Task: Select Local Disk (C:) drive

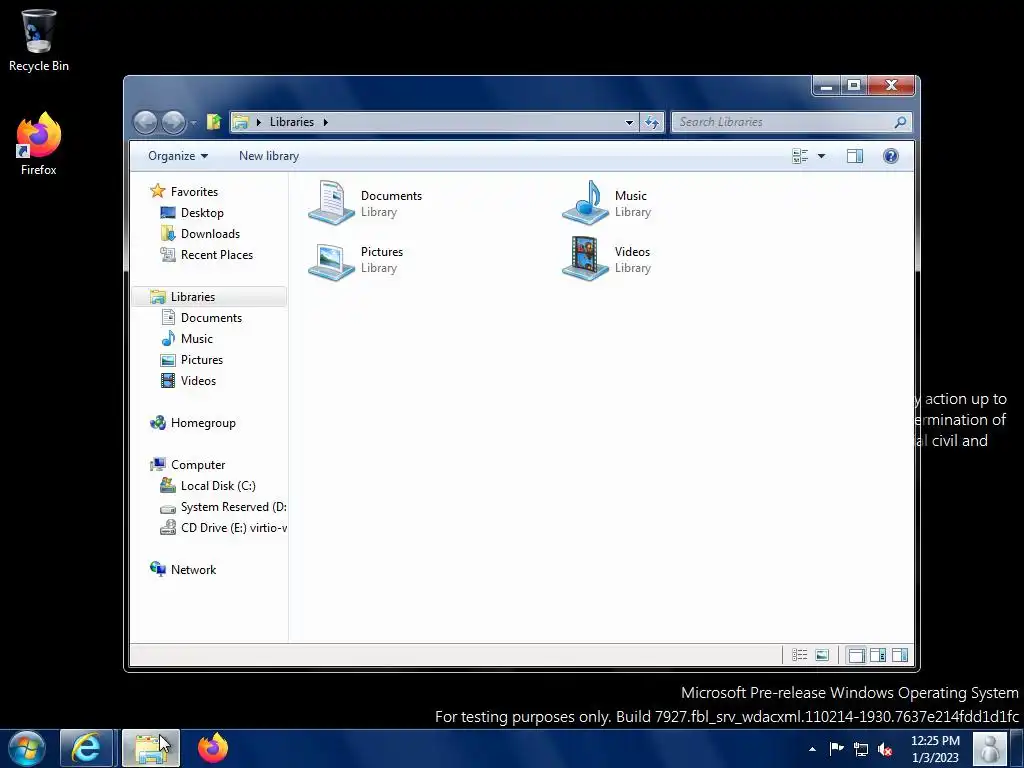Action: click(x=218, y=486)
